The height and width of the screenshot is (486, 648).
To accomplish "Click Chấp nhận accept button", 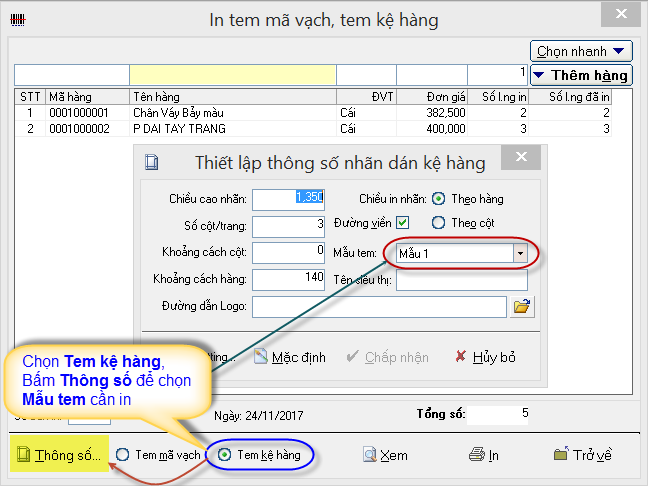I will 386,357.
